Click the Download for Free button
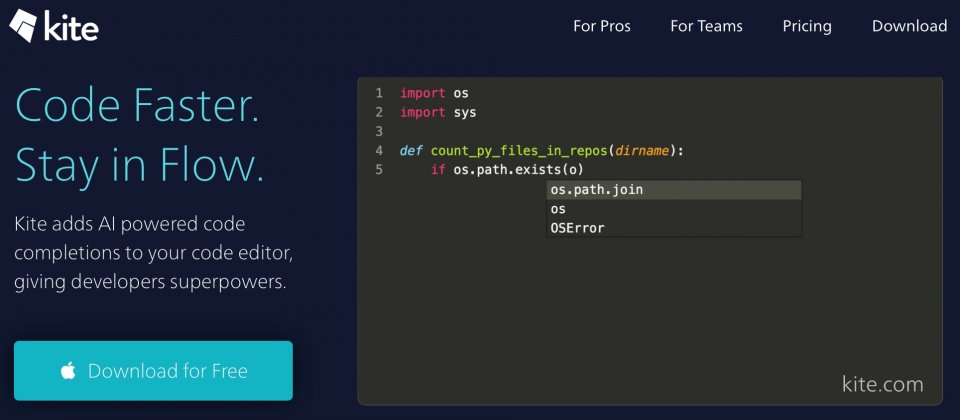Image resolution: width=960 pixels, height=420 pixels. [x=153, y=371]
